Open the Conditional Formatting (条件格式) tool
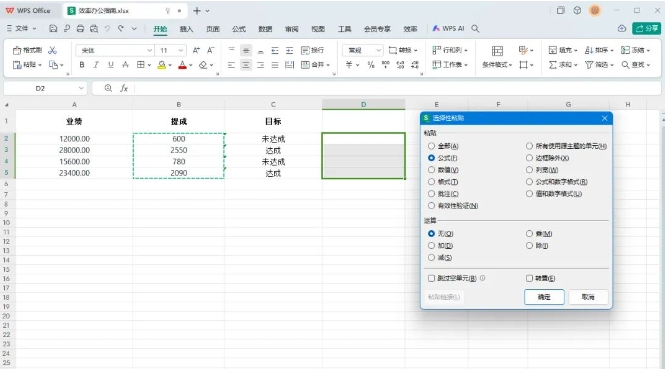The height and width of the screenshot is (369, 665). (x=497, y=57)
